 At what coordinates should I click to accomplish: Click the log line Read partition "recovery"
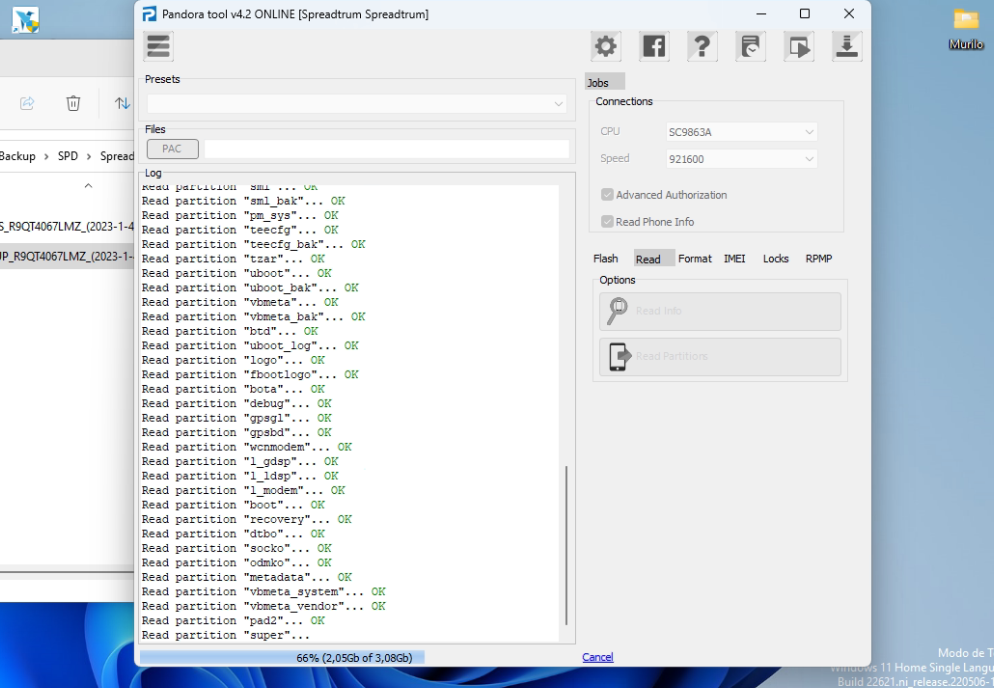[x=247, y=519]
